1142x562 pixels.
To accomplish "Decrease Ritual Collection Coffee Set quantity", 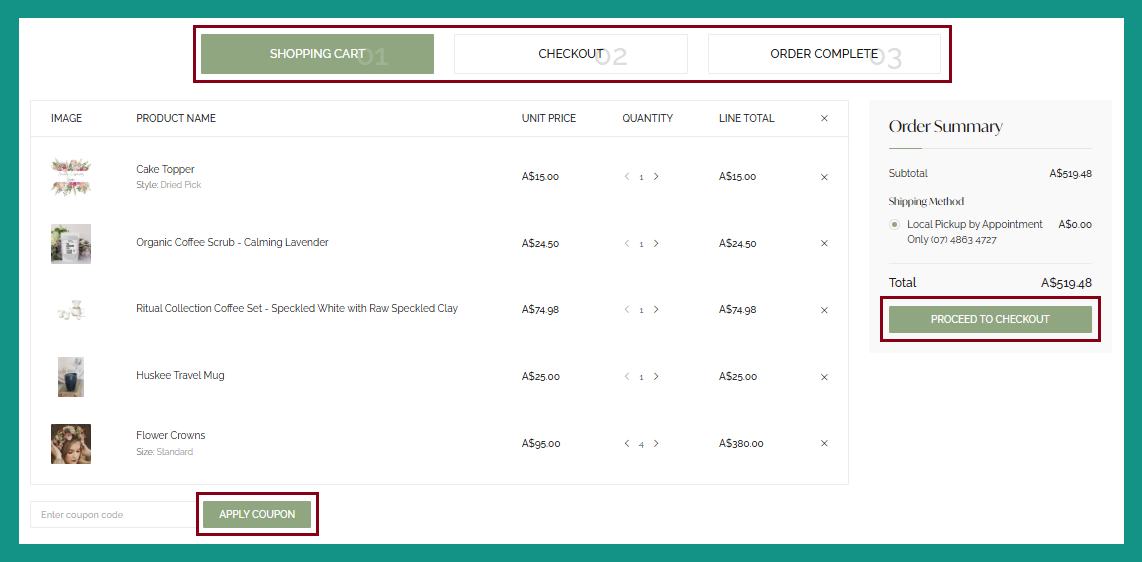I will [x=626, y=309].
